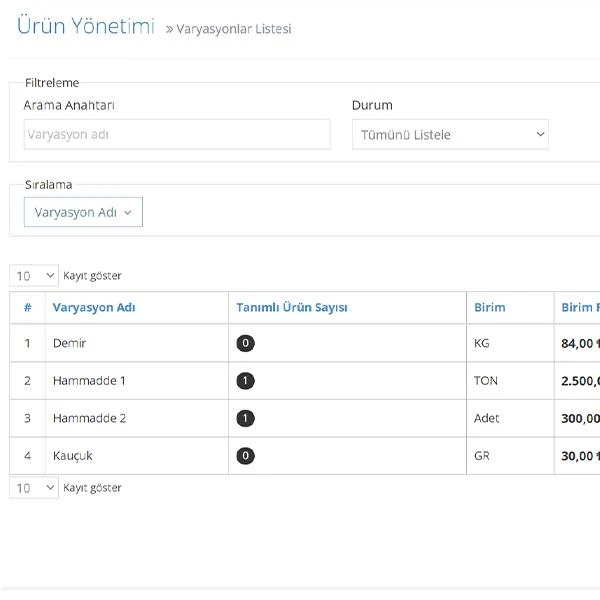Sort by Varyasyon Adı column header
Image resolution: width=600 pixels, height=600 pixels.
click(94, 307)
